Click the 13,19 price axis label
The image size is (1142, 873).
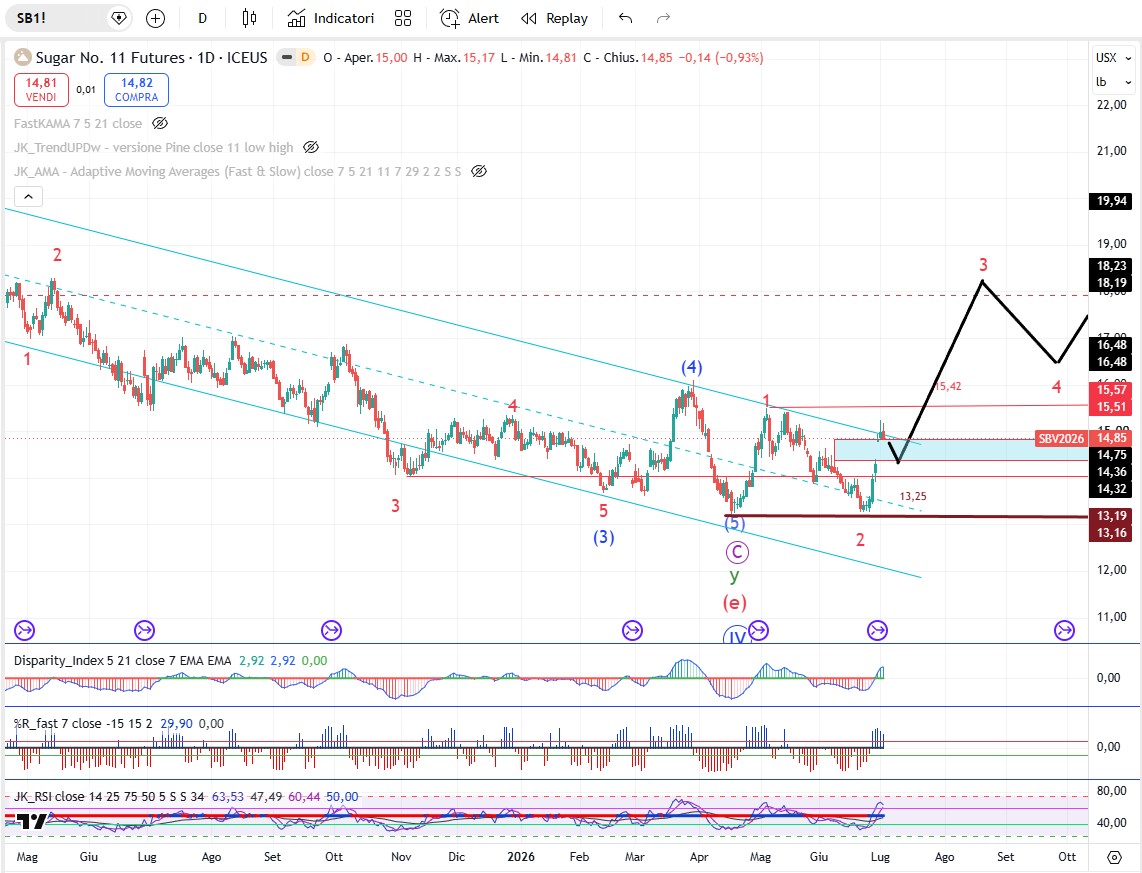(x=1111, y=515)
